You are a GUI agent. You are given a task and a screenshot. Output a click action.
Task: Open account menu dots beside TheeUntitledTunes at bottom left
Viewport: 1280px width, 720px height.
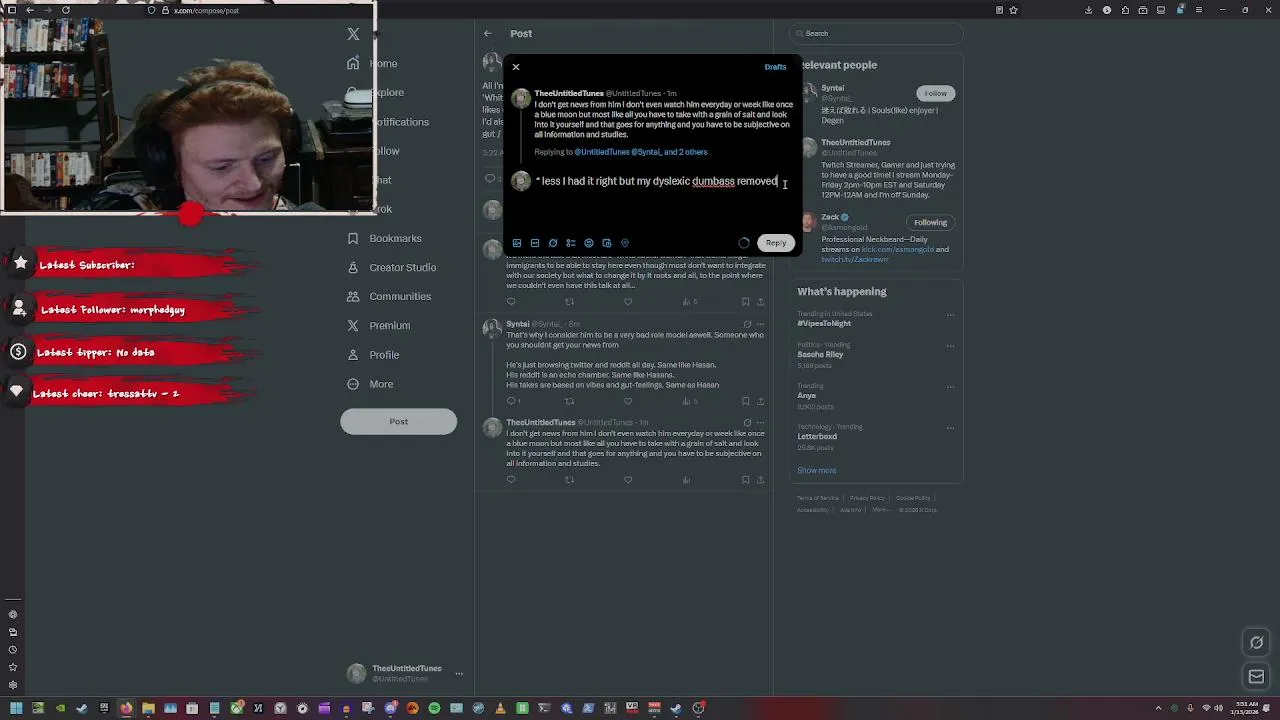[459, 673]
